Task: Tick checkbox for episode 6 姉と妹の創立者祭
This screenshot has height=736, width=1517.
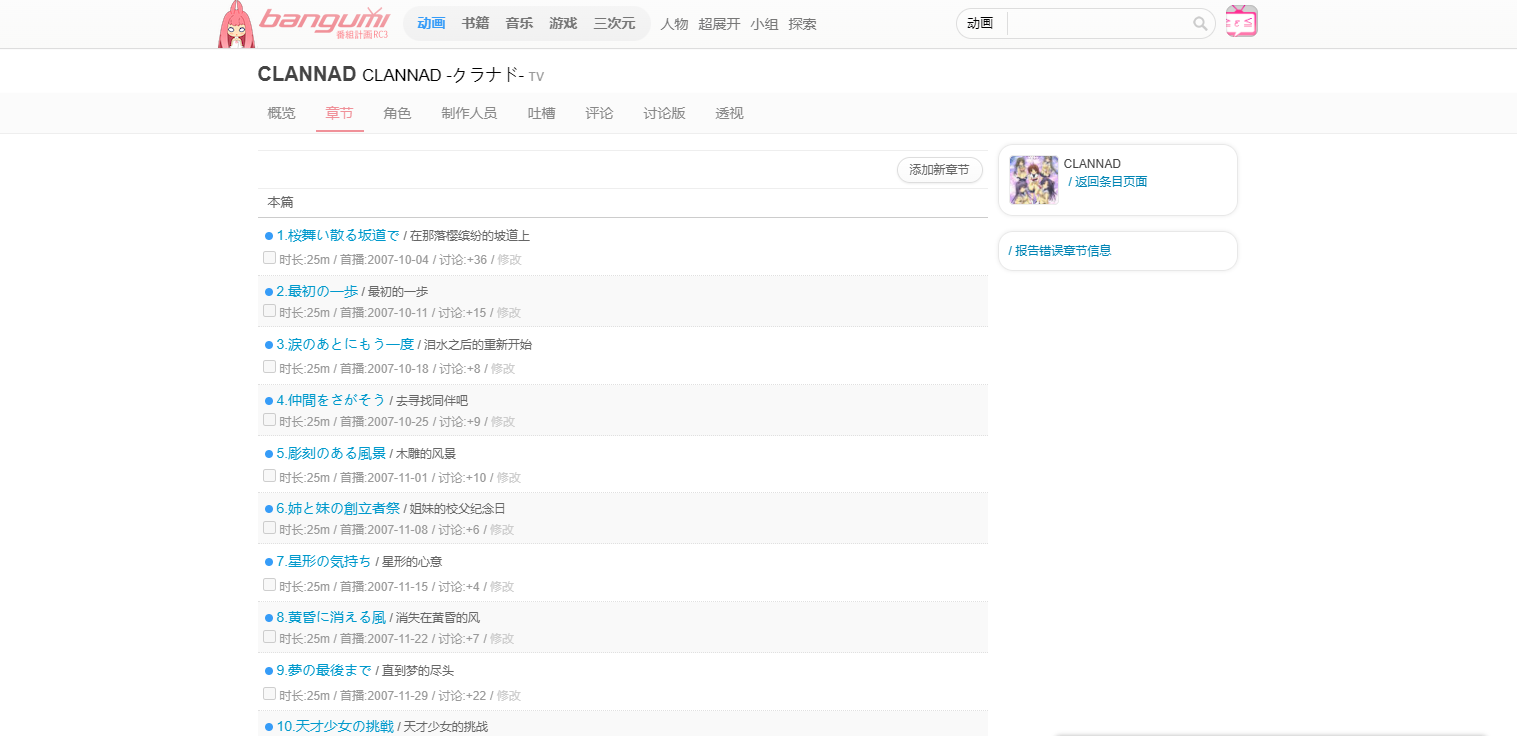Action: click(x=269, y=528)
